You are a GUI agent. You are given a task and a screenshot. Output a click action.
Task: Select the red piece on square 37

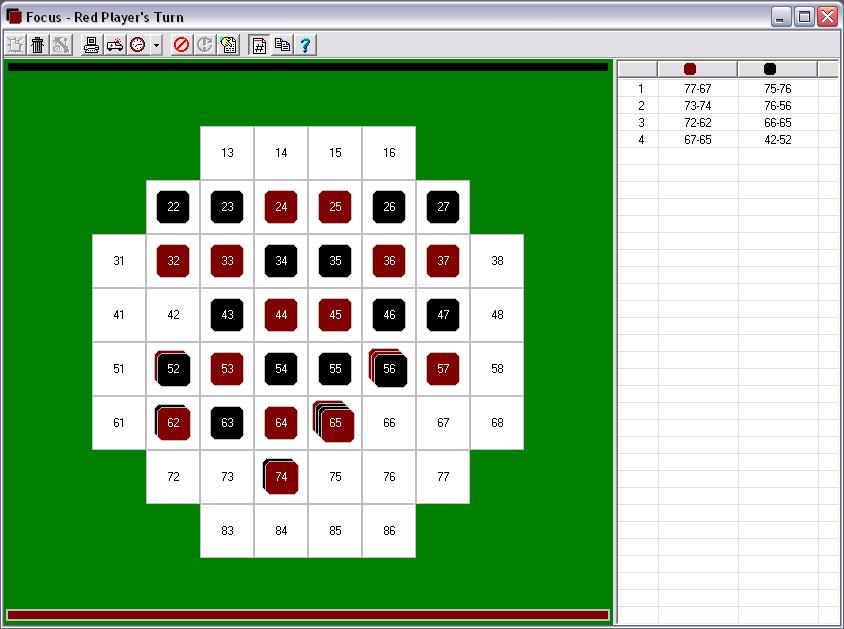click(443, 260)
